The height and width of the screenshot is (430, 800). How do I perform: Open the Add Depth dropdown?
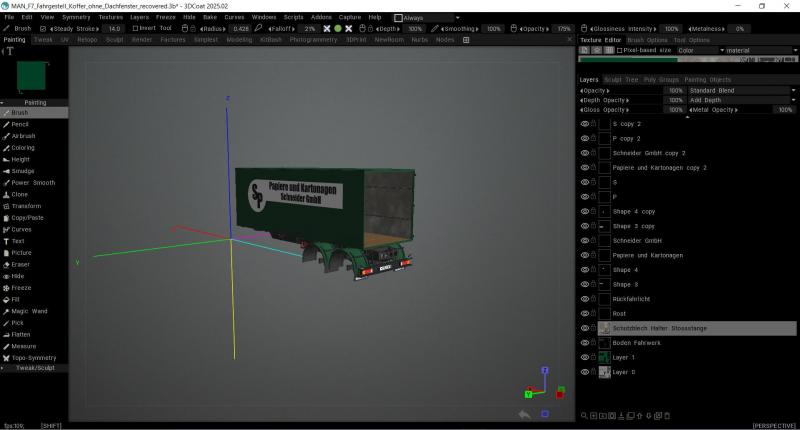pyautogui.click(x=742, y=100)
